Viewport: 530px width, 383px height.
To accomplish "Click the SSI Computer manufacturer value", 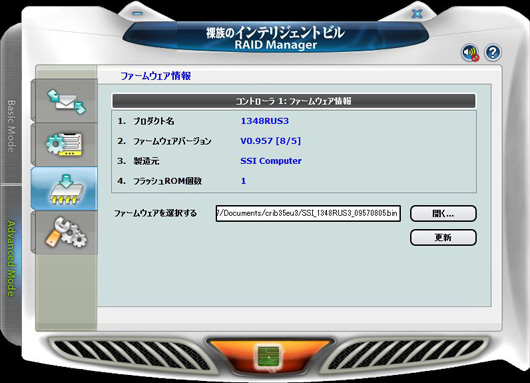I will coord(271,161).
